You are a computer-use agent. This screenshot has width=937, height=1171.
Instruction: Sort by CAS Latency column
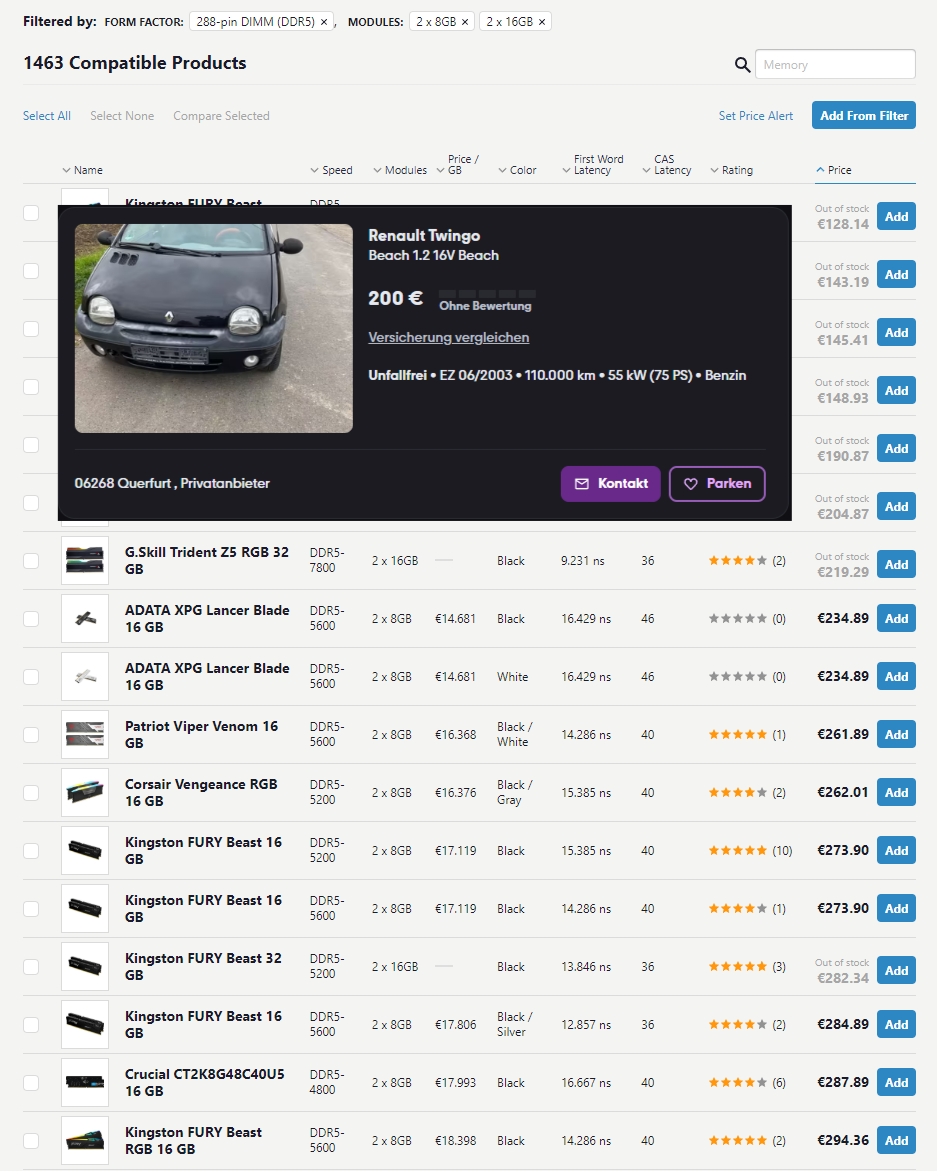pyautogui.click(x=667, y=165)
